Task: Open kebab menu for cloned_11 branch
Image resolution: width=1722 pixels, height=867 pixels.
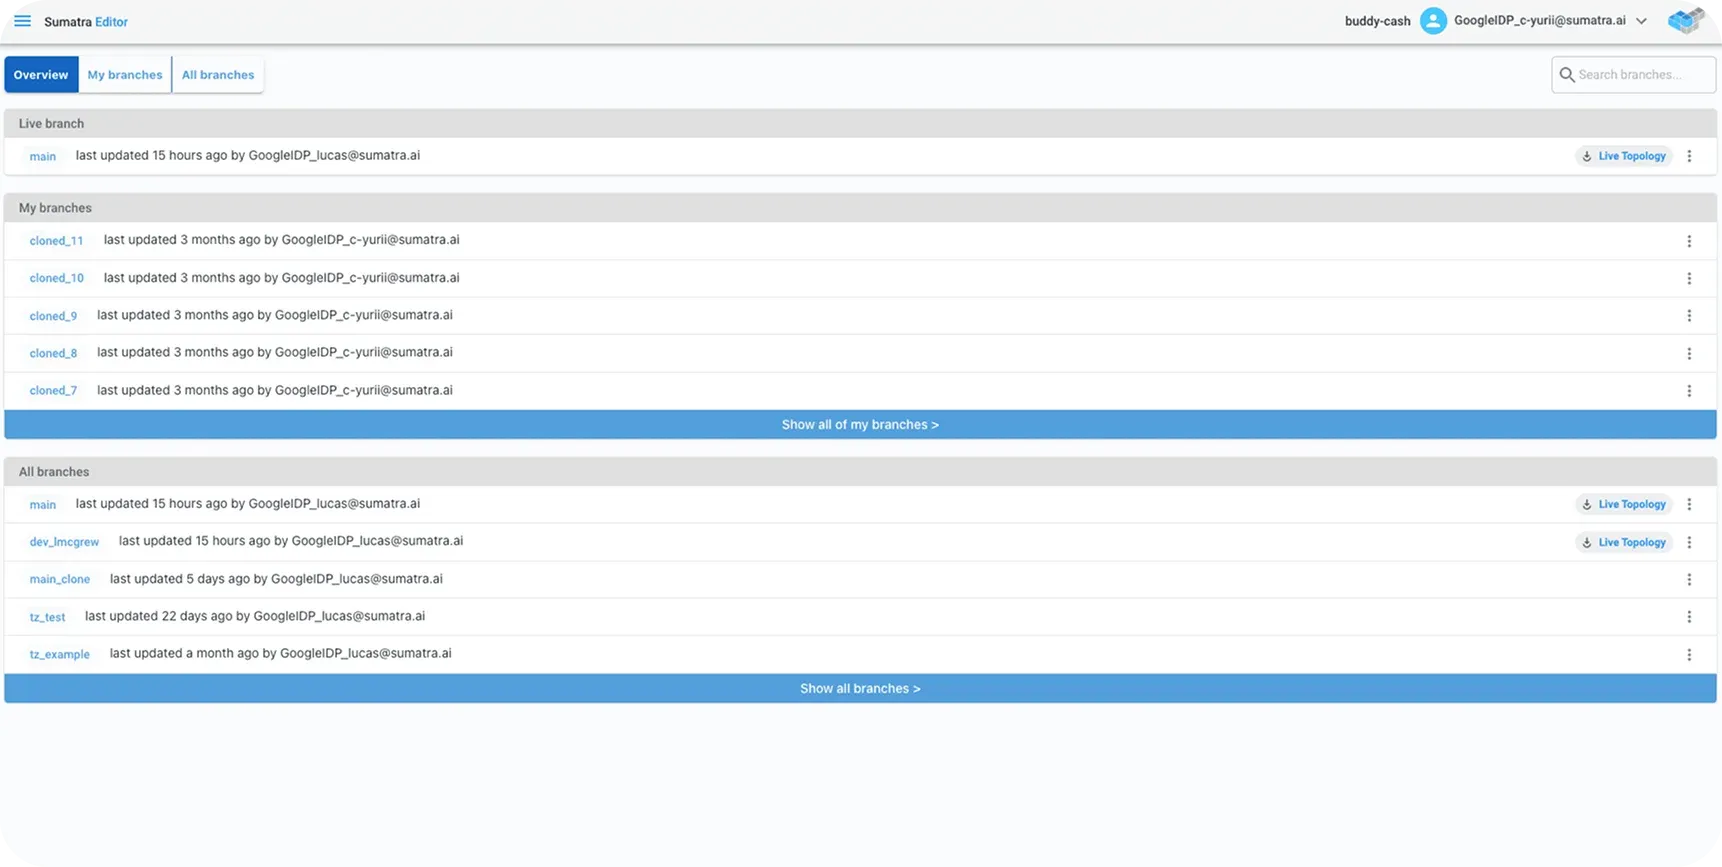Action: click(x=1689, y=241)
